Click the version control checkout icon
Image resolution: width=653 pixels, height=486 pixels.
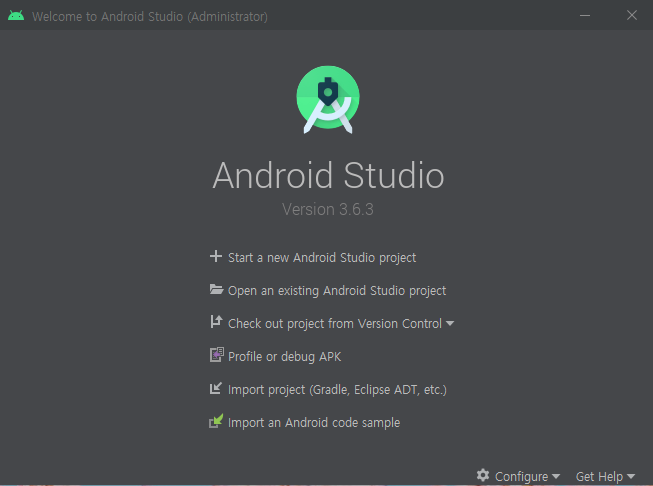pos(216,322)
